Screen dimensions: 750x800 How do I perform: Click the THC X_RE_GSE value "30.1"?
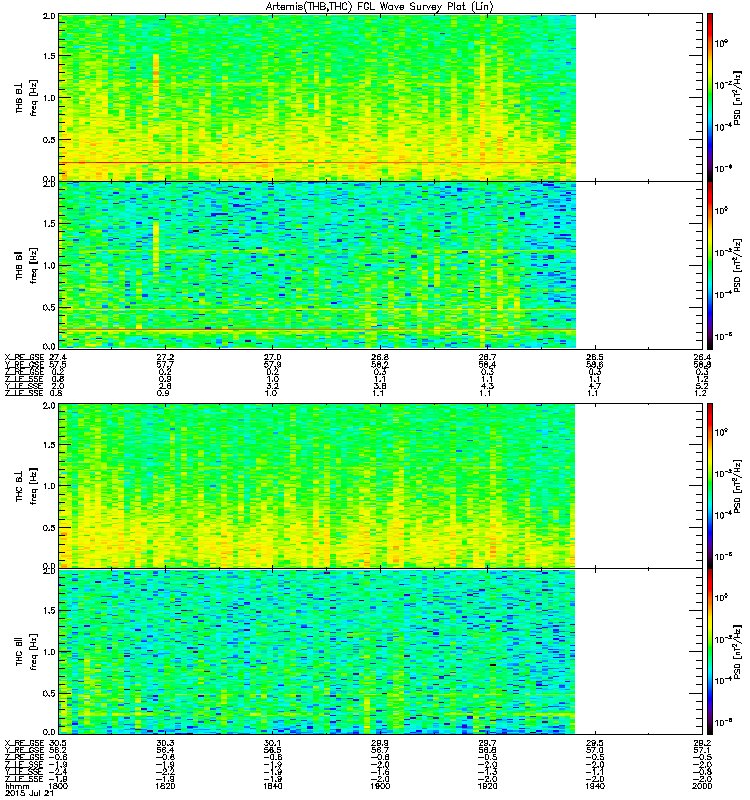(272, 743)
